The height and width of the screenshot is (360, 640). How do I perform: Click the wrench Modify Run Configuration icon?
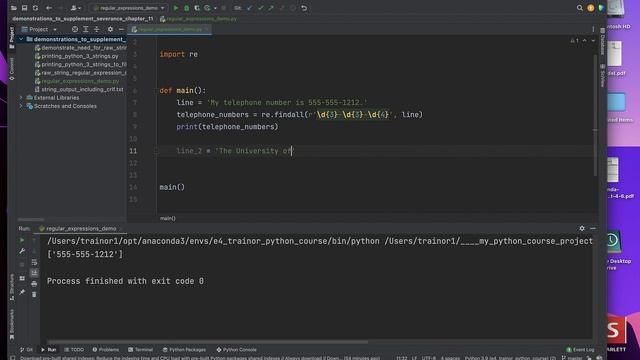click(22, 251)
